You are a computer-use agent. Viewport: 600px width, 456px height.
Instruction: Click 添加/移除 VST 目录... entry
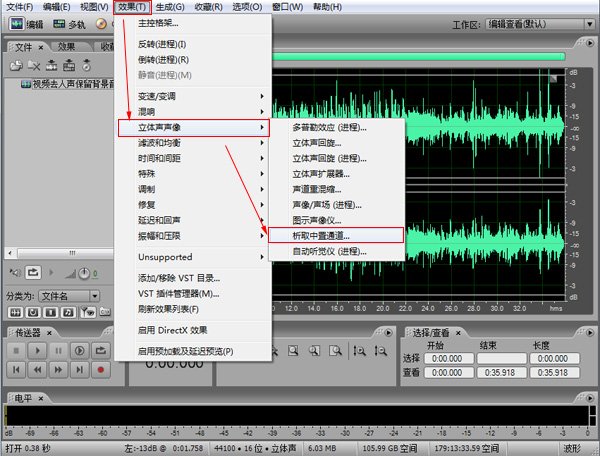192,278
